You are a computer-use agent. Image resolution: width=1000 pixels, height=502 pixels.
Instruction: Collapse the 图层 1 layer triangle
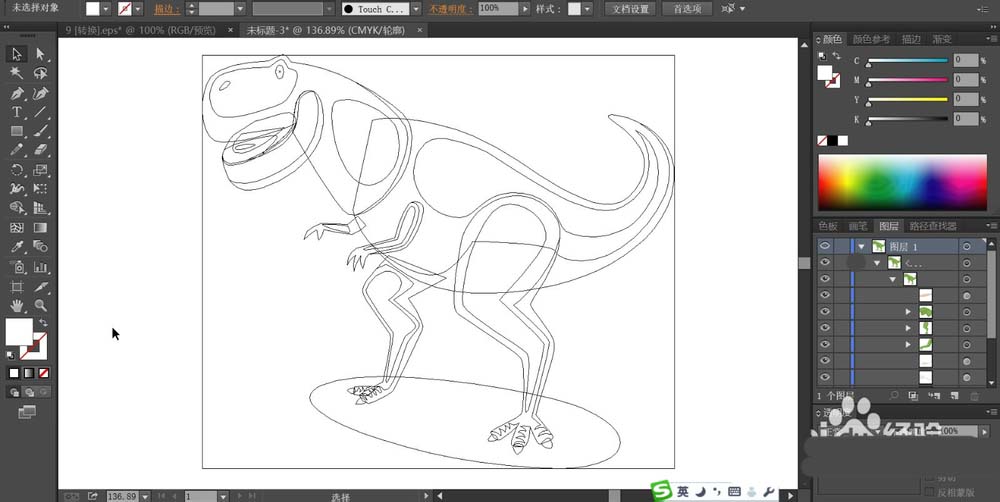pyautogui.click(x=862, y=246)
